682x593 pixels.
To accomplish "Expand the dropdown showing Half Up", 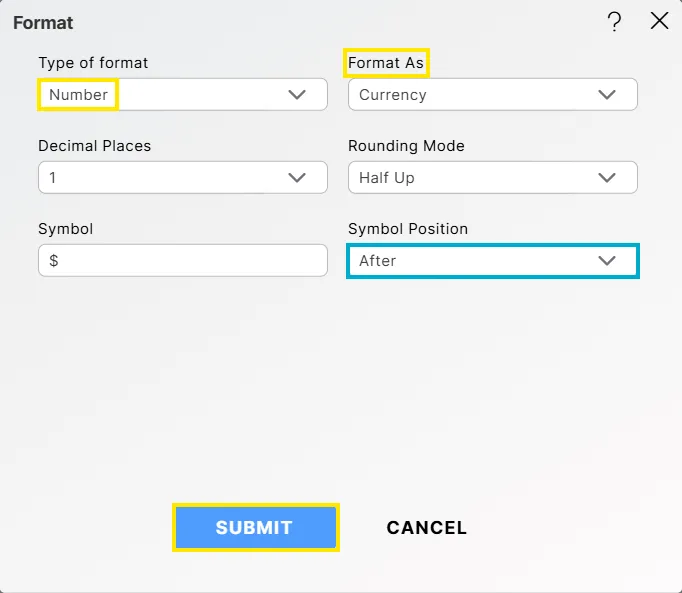I will coord(492,178).
